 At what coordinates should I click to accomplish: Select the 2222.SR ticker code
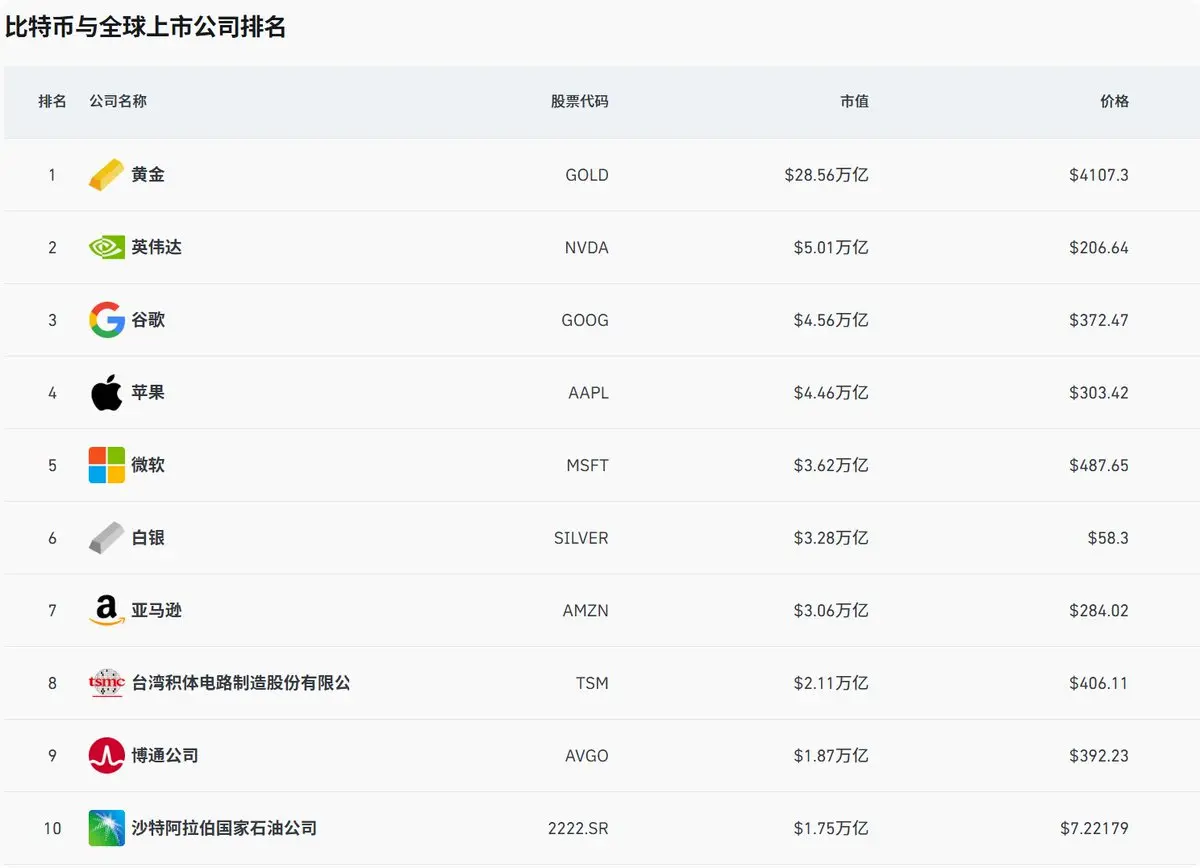click(x=578, y=828)
